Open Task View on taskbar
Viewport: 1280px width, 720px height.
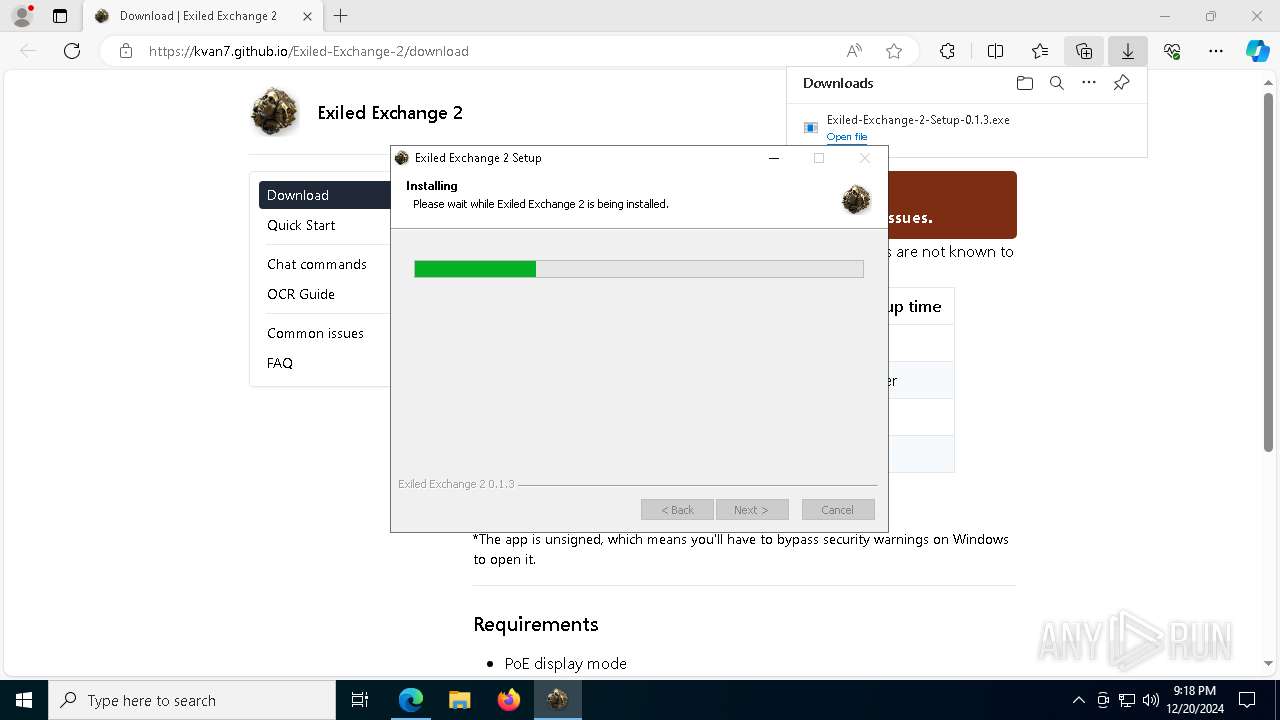tap(361, 700)
